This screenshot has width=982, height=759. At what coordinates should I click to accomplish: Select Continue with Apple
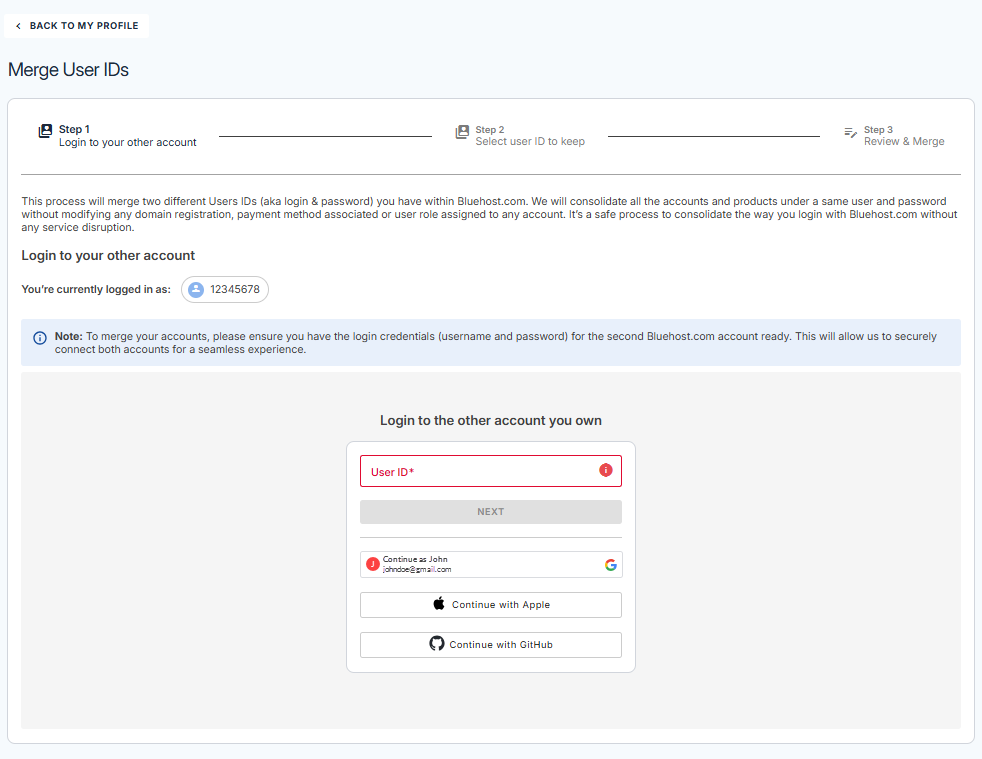490,604
